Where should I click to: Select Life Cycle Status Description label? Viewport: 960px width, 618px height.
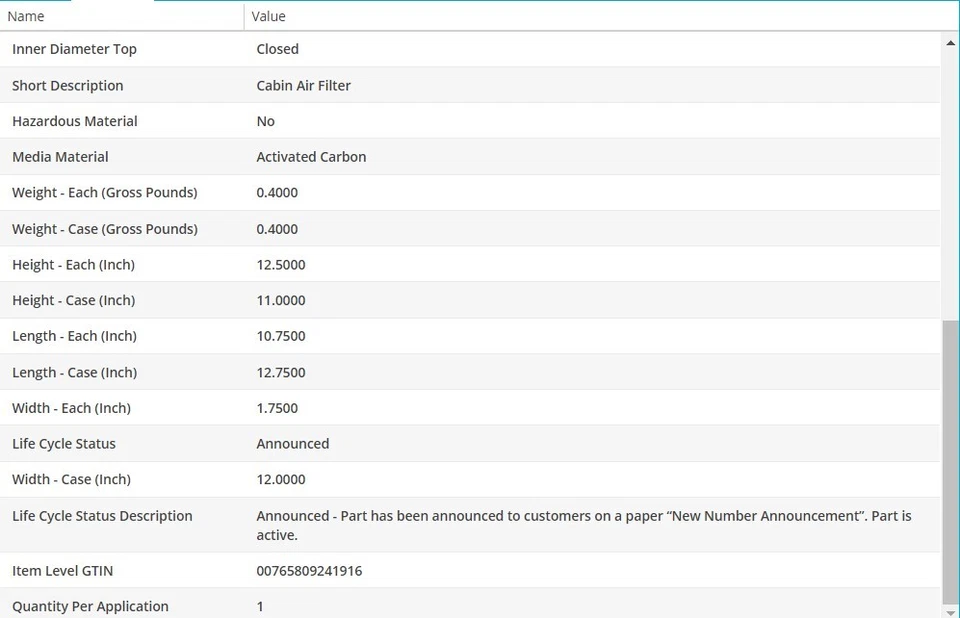102,516
